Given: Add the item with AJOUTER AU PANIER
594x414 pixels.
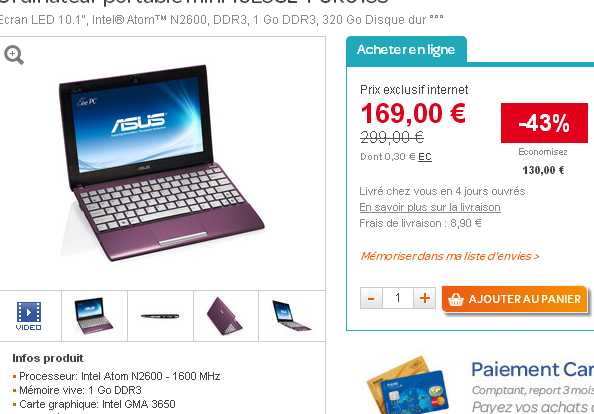Looking at the screenshot, I should pos(514,299).
